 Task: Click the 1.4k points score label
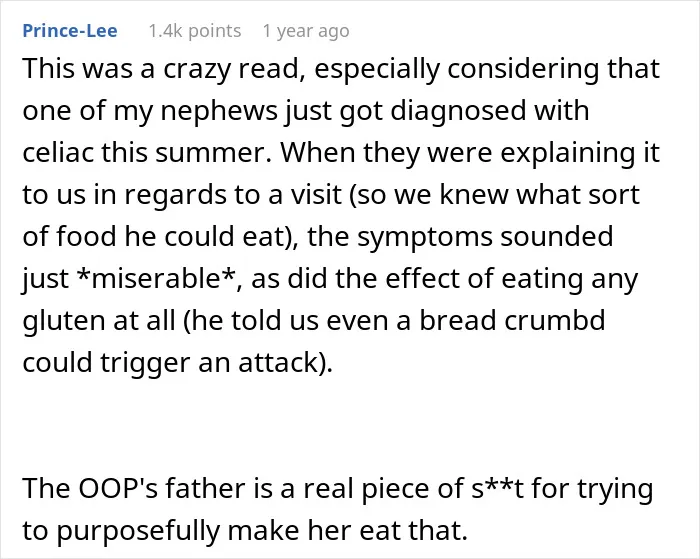coord(194,31)
